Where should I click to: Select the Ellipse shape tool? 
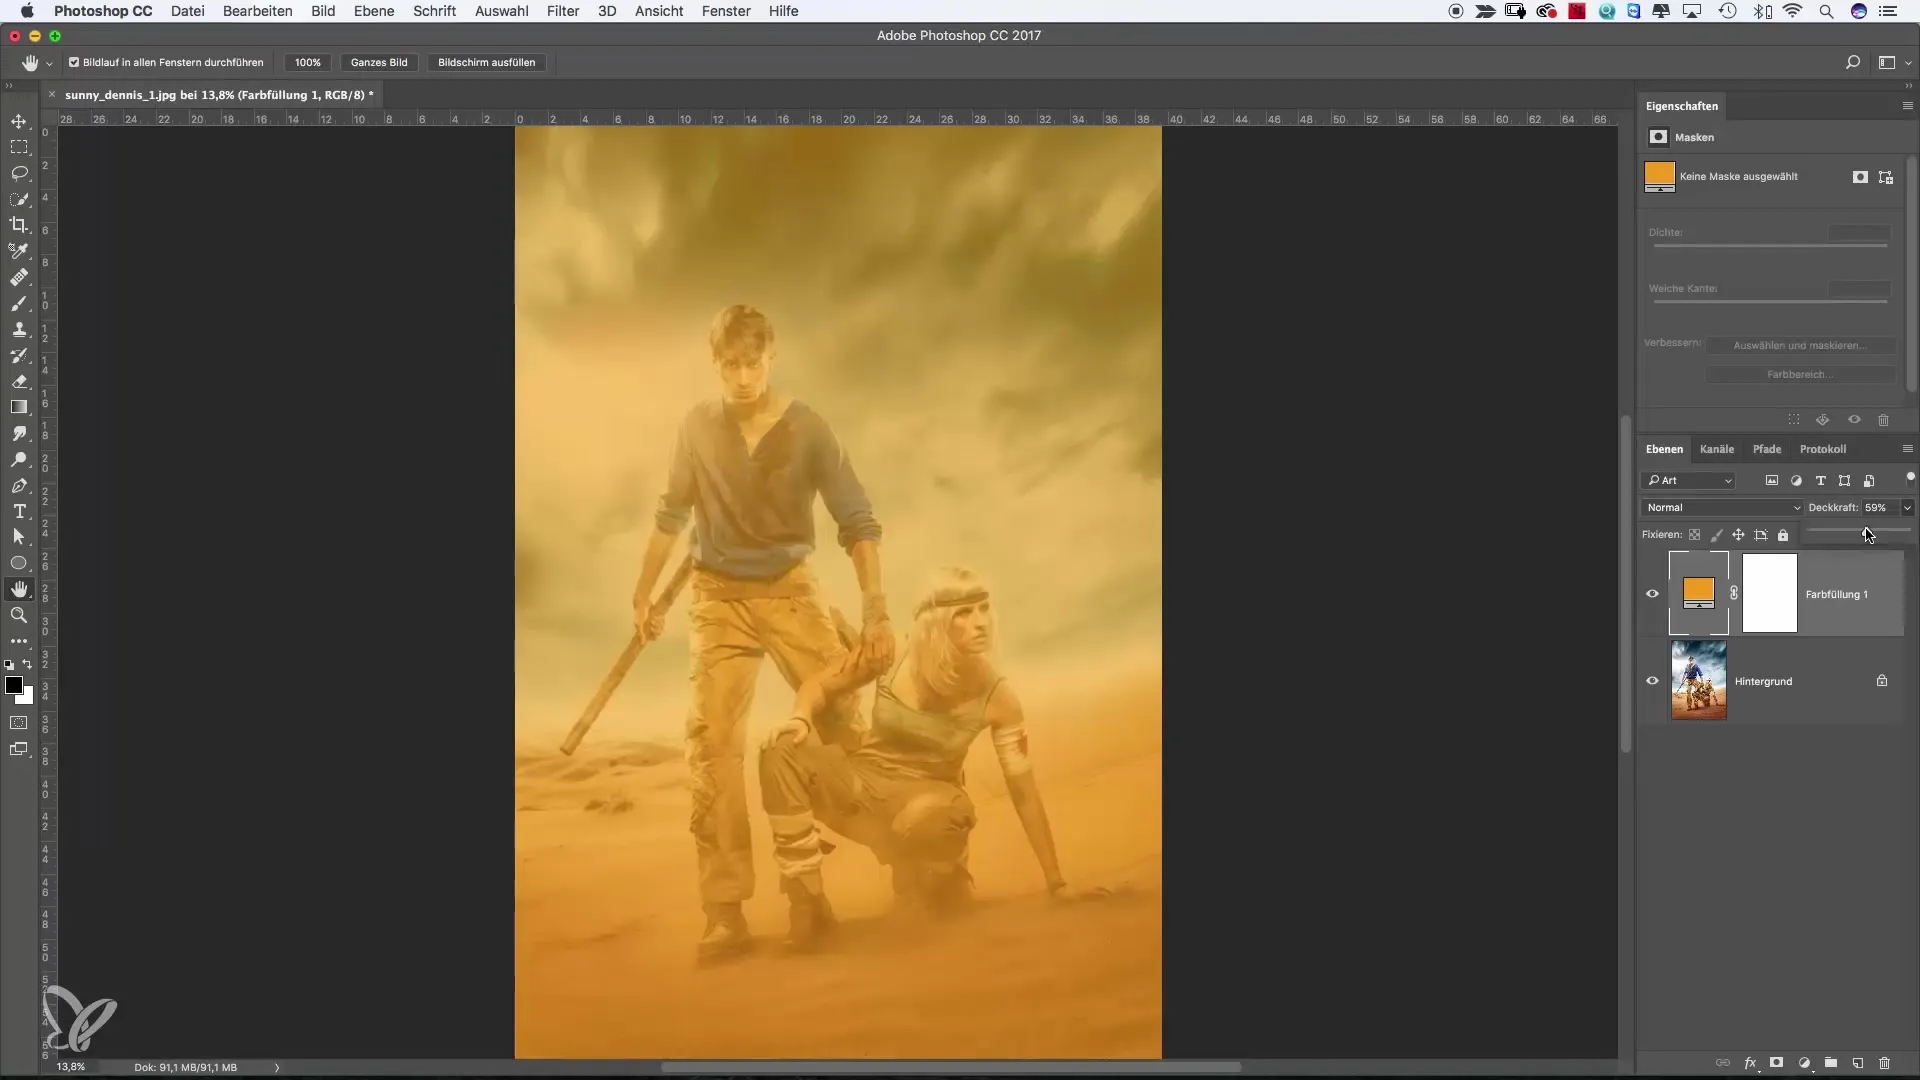pyautogui.click(x=19, y=563)
